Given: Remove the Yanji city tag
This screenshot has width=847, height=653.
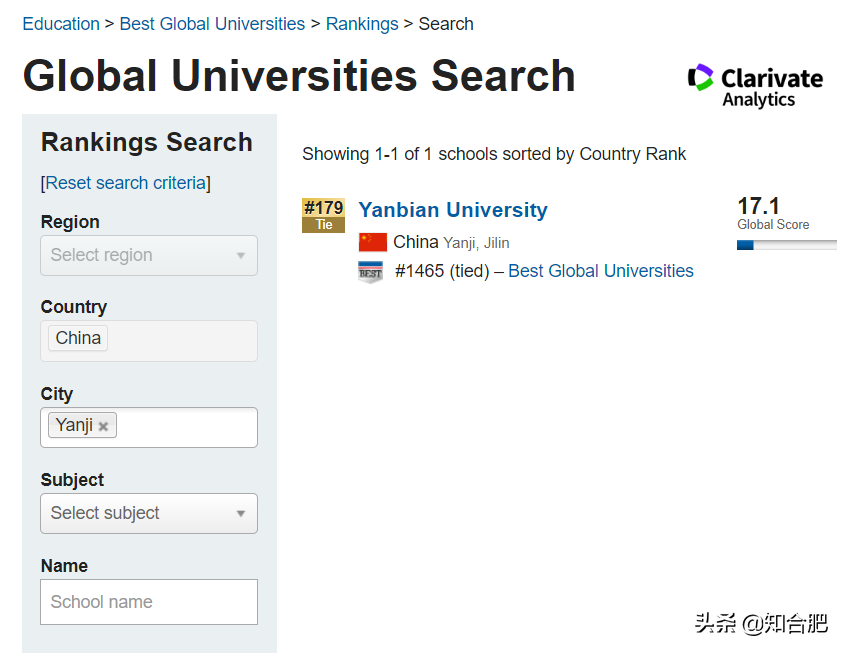Looking at the screenshot, I should (103, 426).
